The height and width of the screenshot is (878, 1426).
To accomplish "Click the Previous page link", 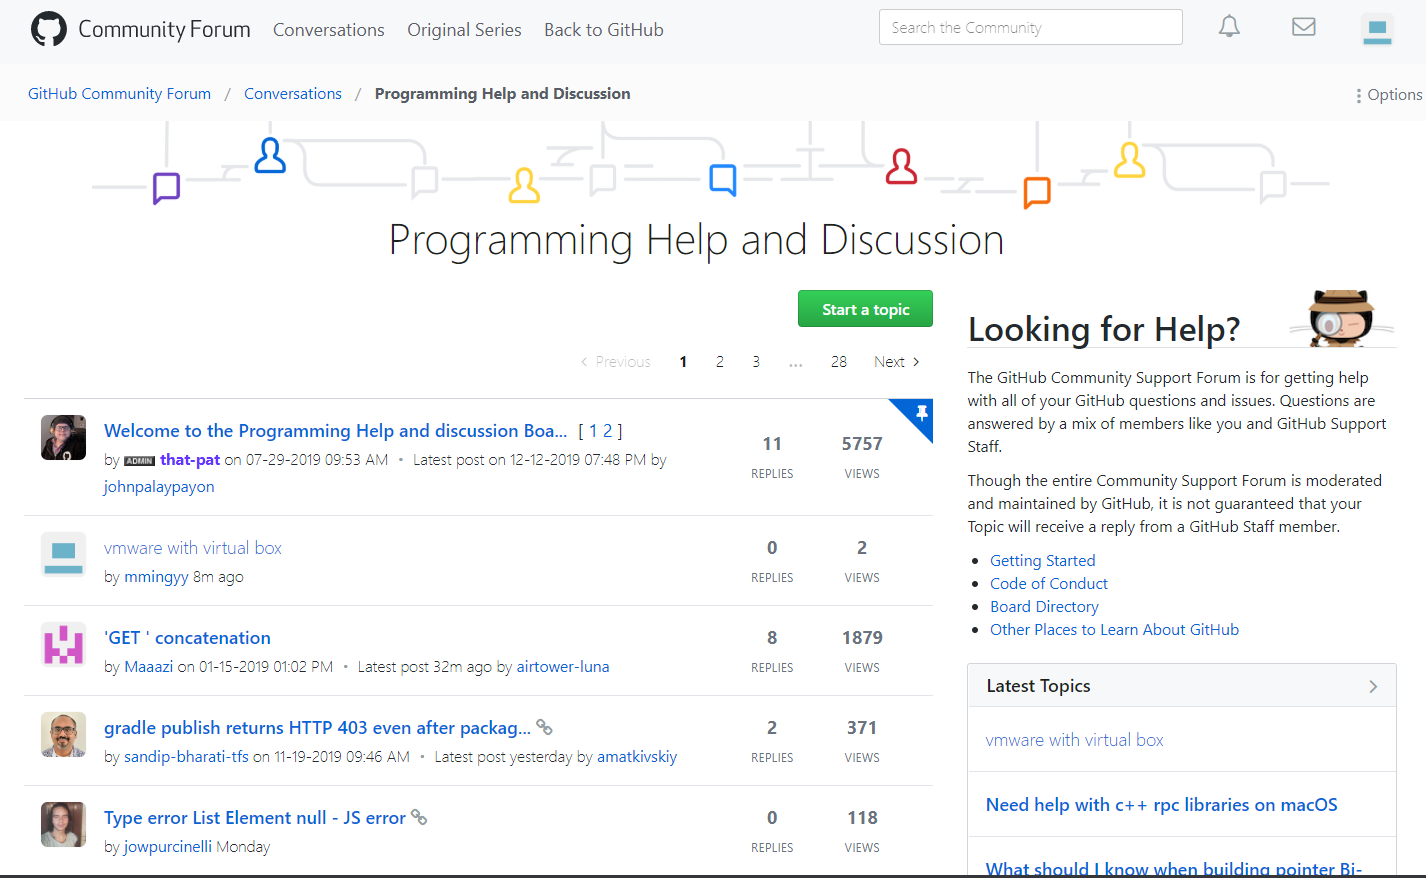I will 615,362.
